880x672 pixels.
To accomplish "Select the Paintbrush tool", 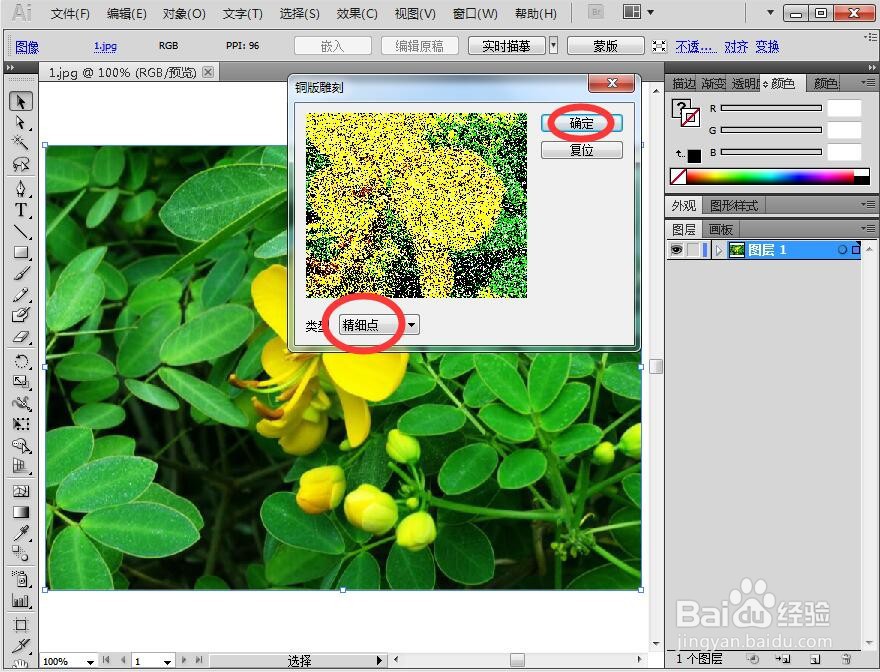I will [21, 273].
